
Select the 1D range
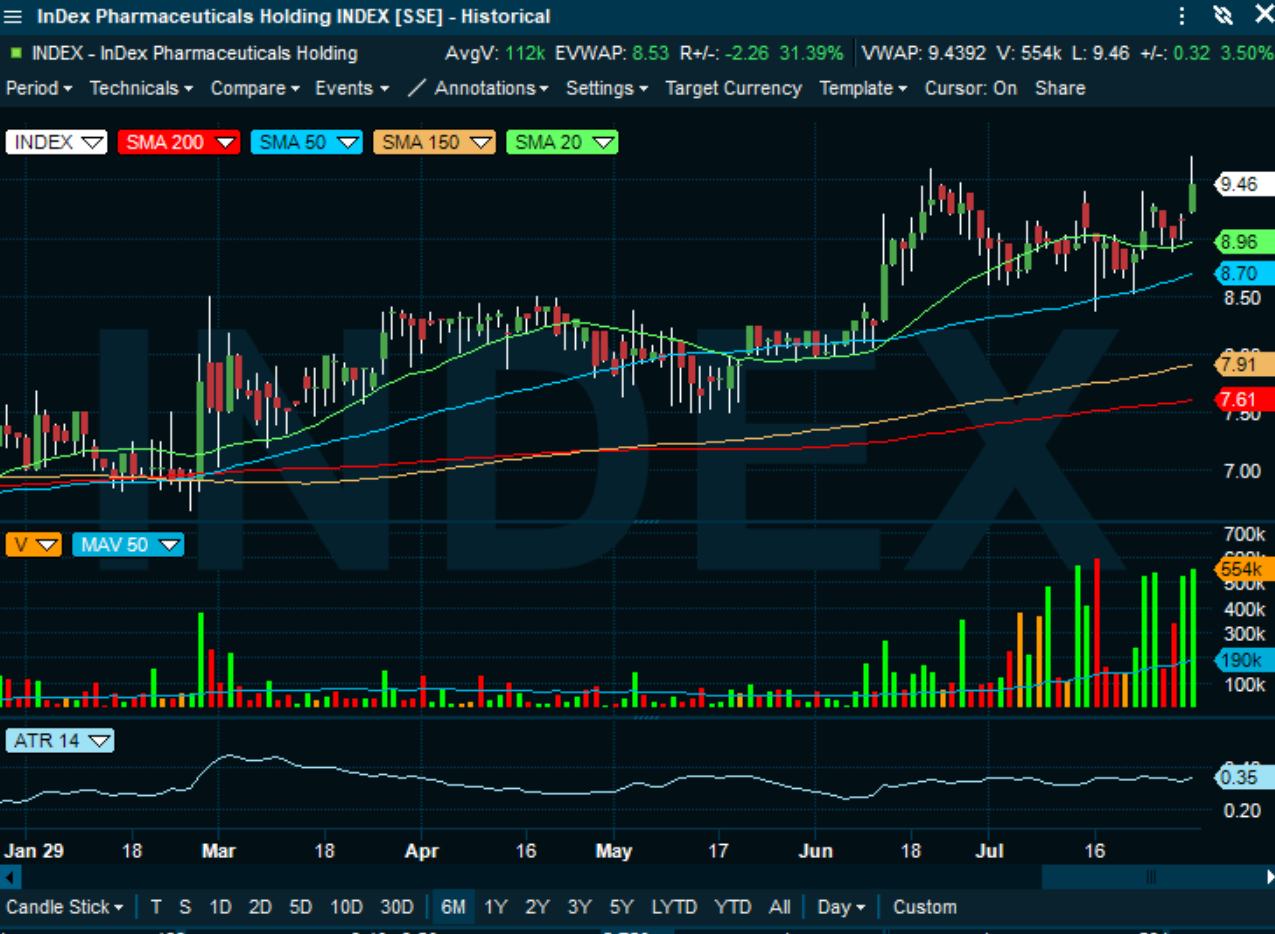[x=220, y=907]
